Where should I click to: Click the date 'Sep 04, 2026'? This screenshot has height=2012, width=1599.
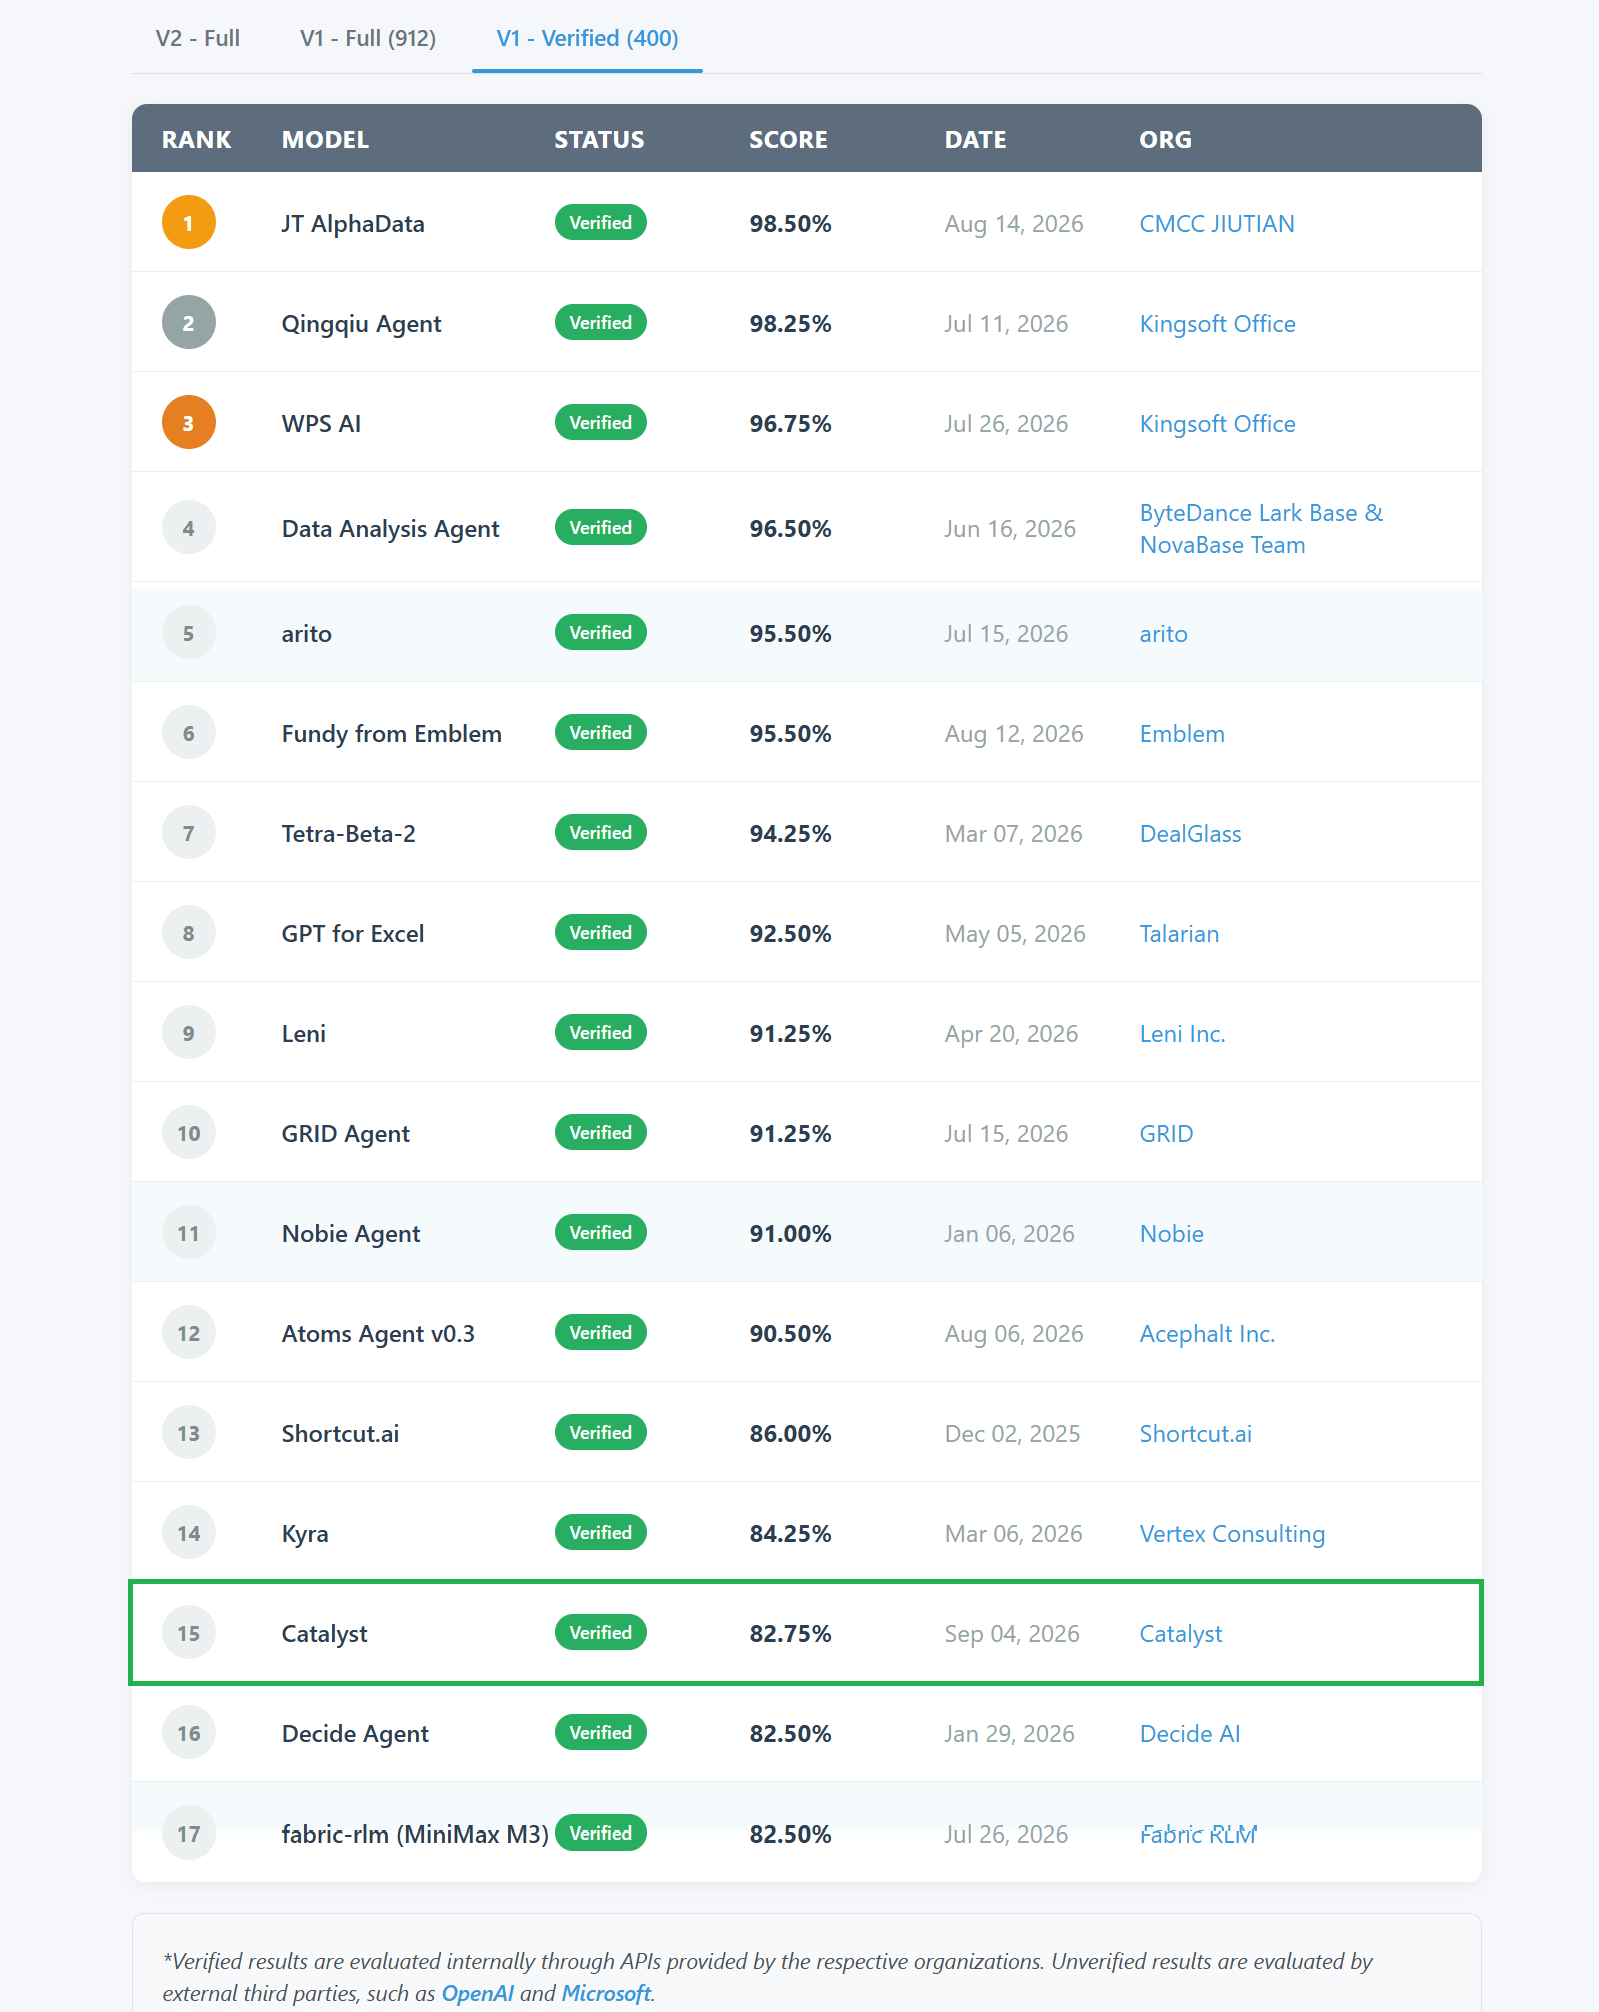coord(1012,1634)
